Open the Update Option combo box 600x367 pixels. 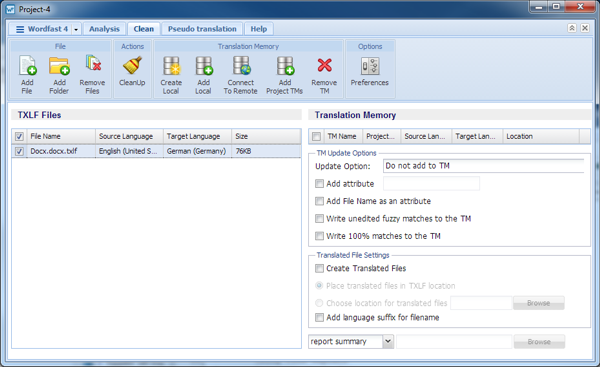click(x=484, y=166)
